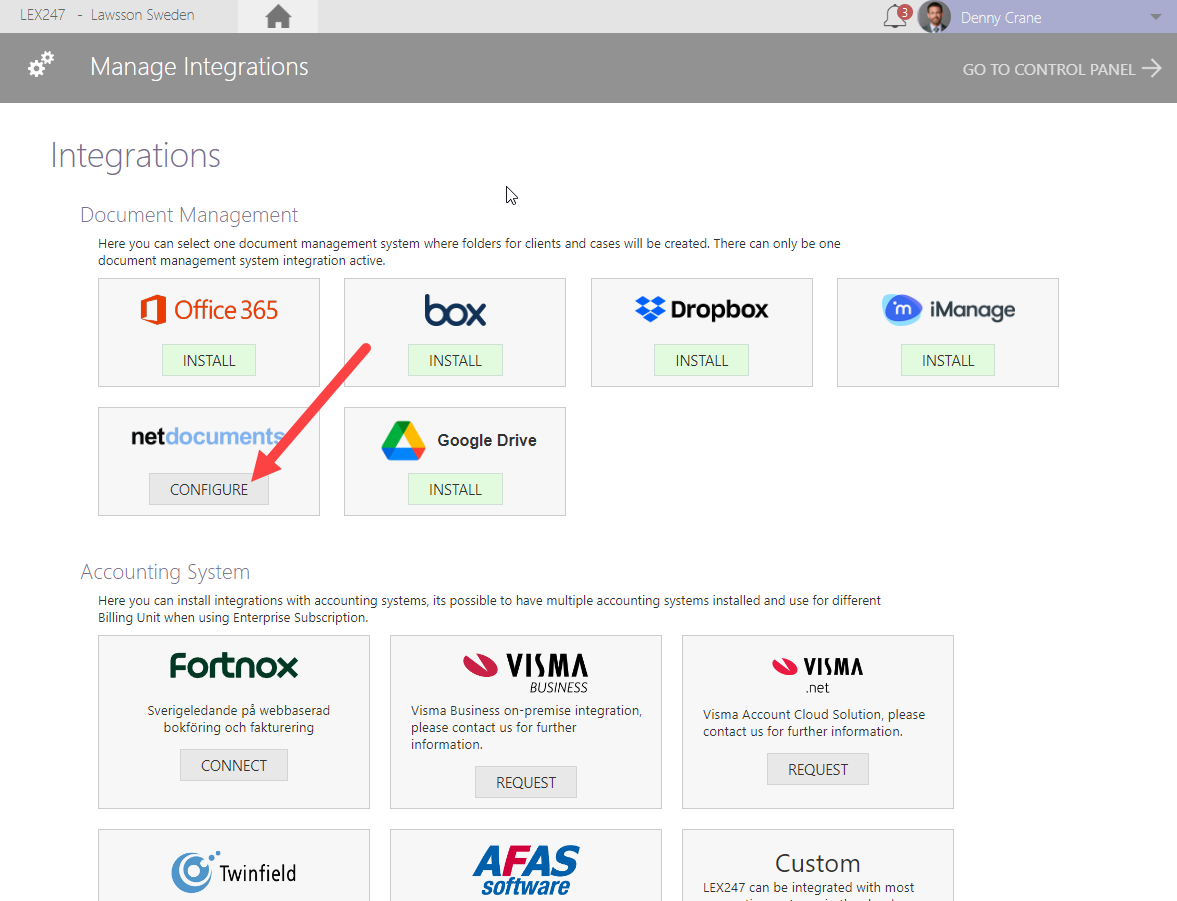This screenshot has width=1177, height=901.
Task: Click the Custom integration heading
Action: 817,863
